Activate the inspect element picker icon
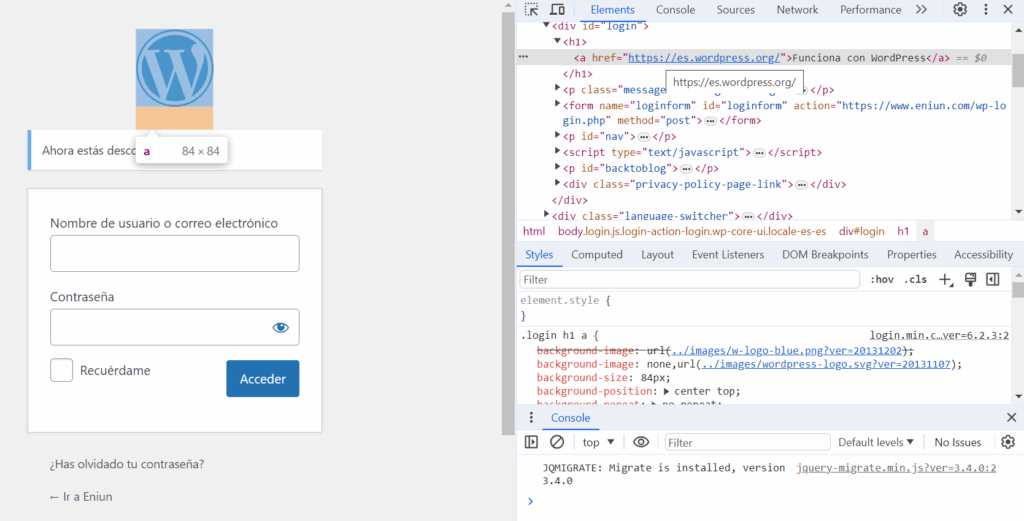Viewport: 1024px width, 521px height. (532, 9)
